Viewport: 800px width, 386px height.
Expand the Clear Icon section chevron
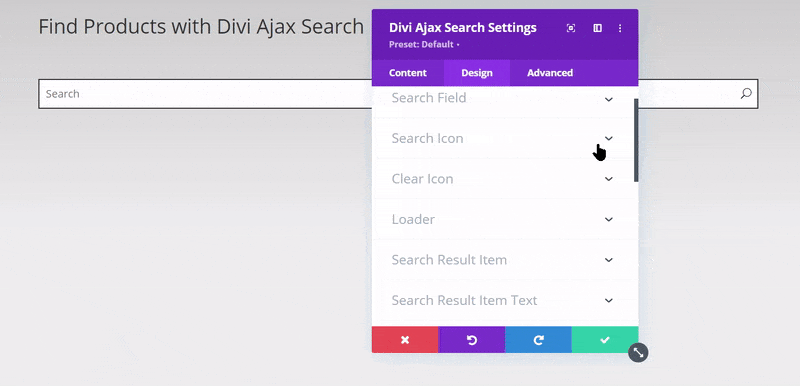tap(609, 179)
